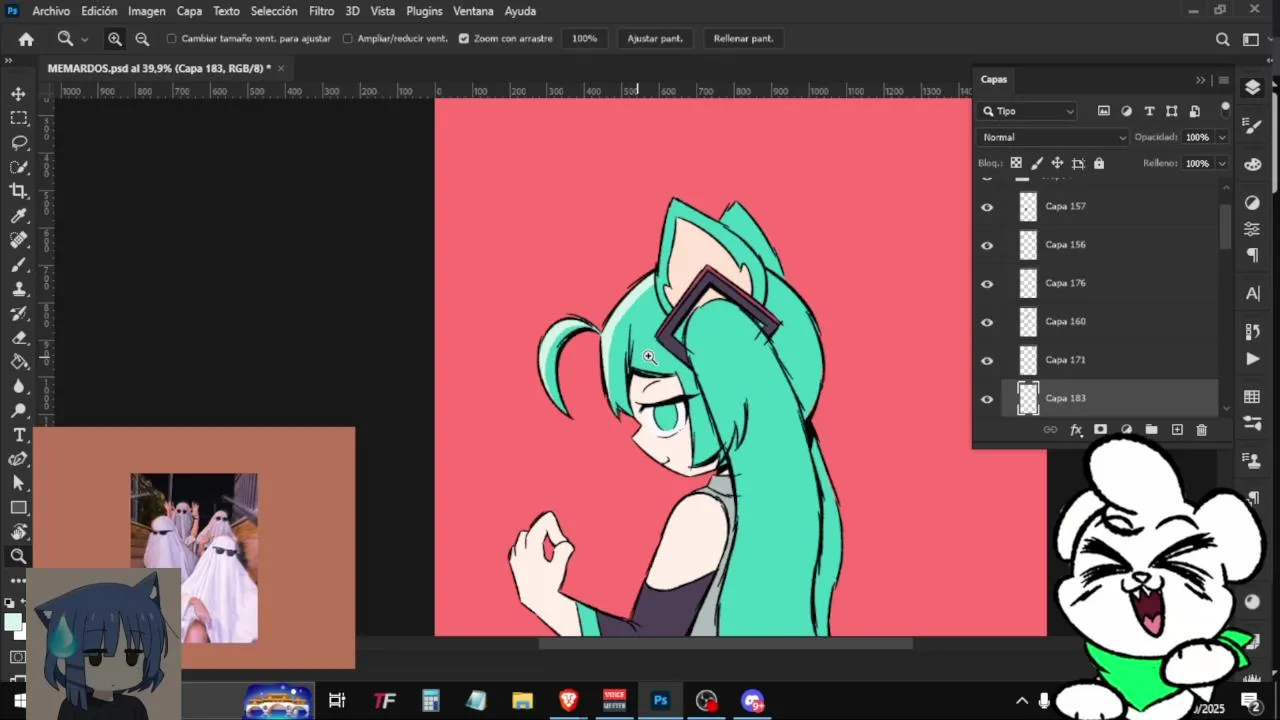
Task: Click the Zoom In magnifier option
Action: 115,39
